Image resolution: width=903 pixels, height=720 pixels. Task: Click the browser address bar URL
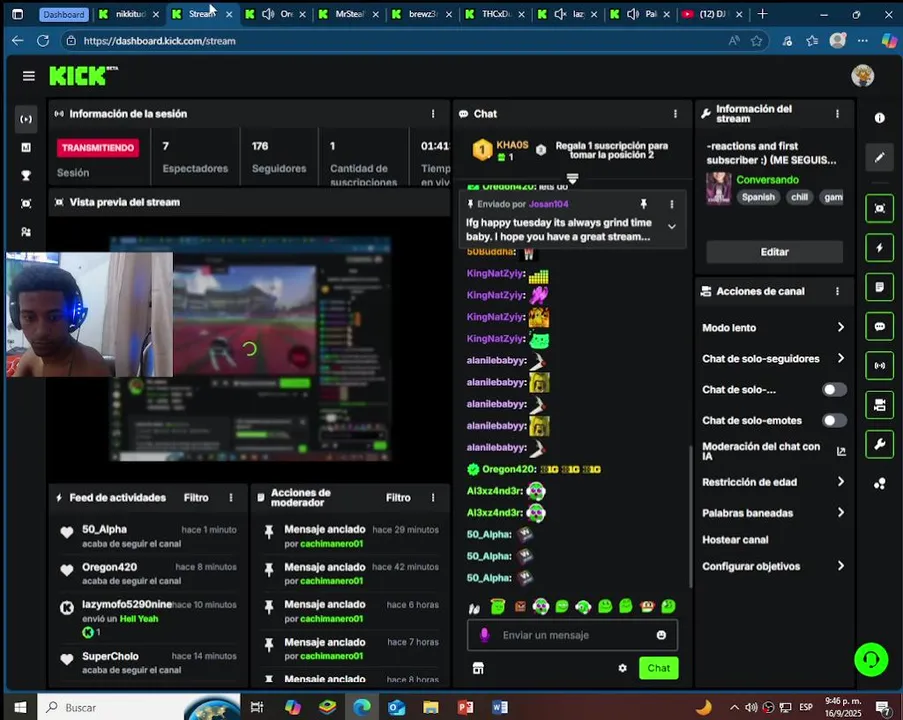tap(160, 41)
